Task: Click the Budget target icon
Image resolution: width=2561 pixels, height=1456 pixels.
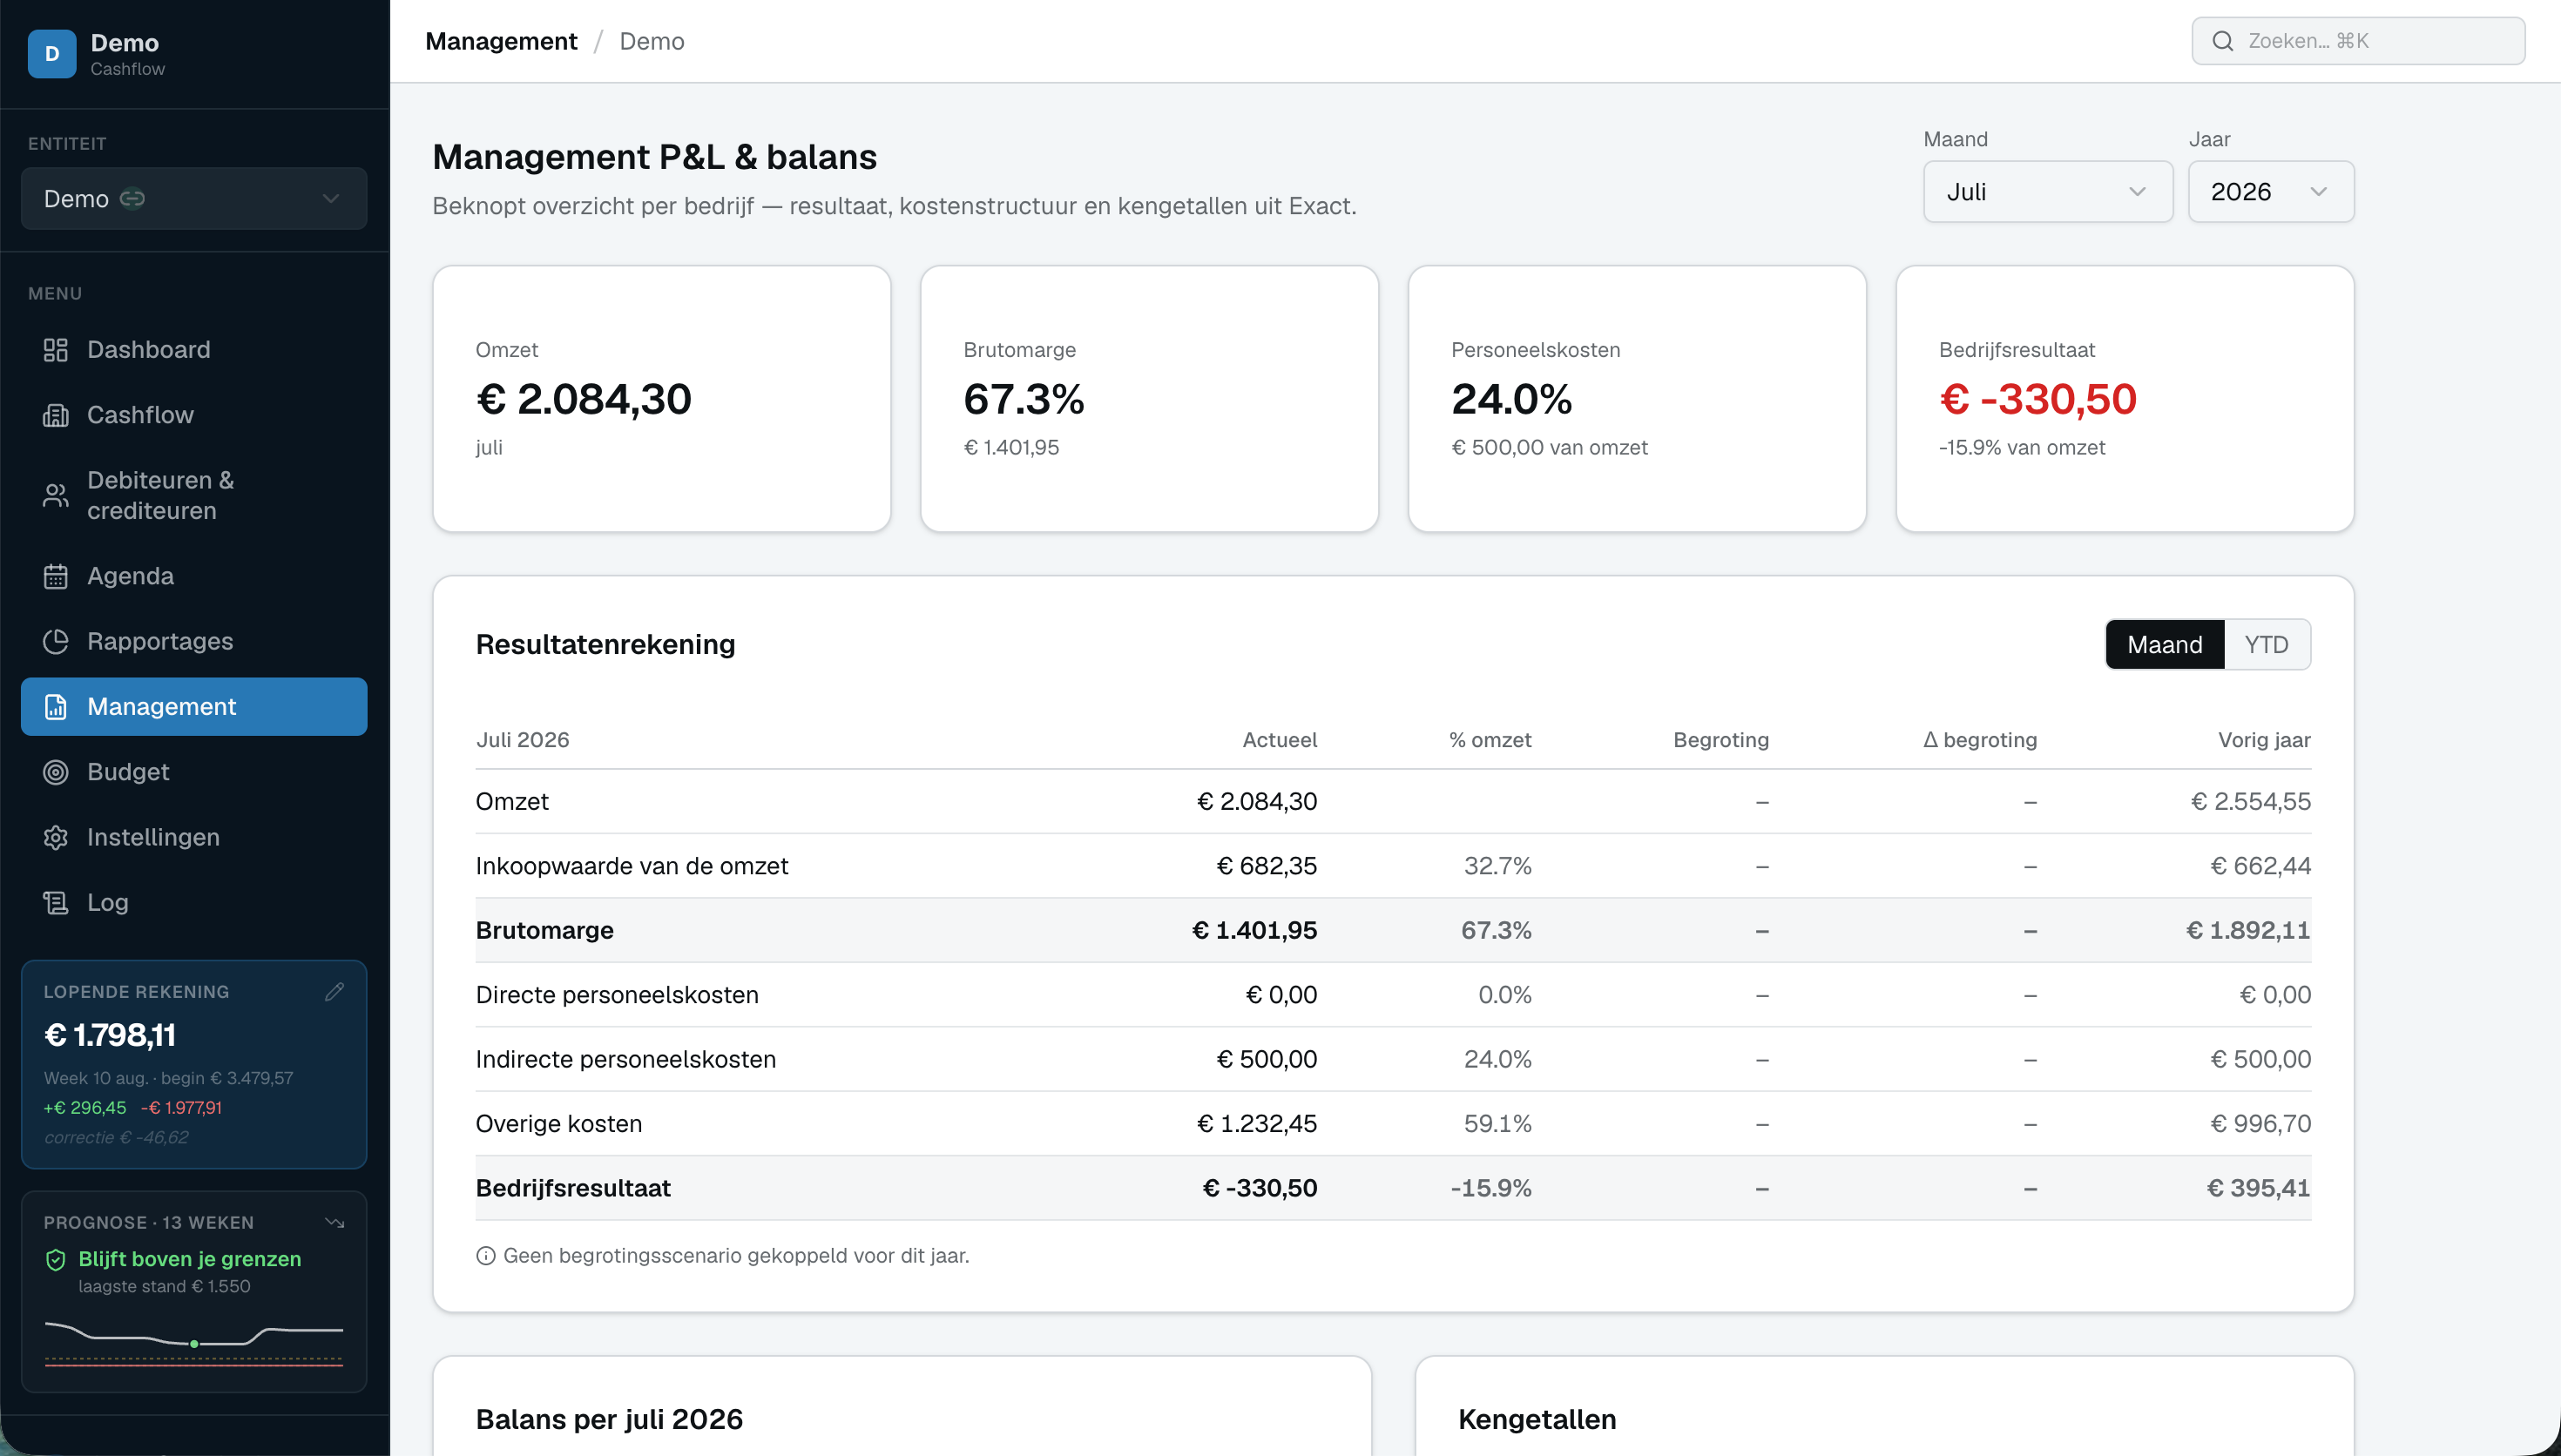Action: pos(55,772)
